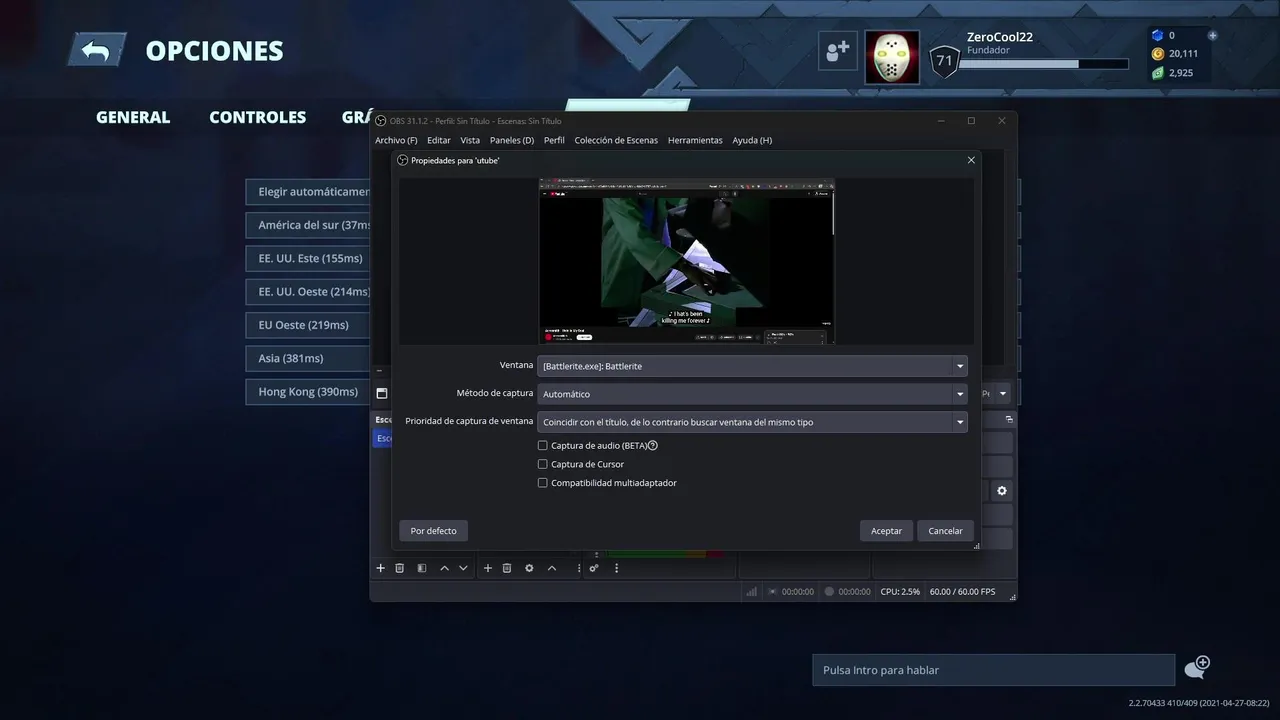This screenshot has width=1280, height=720.
Task: Open the Archivo (F) menu
Action: [396, 140]
